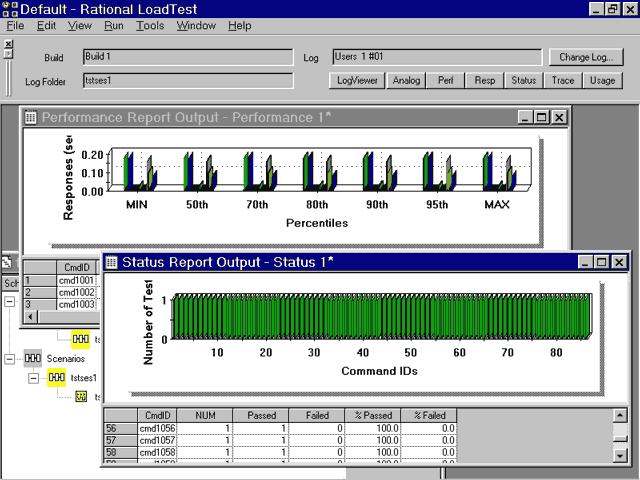Run the Perf report button
Screen dimensions: 640x480
445,80
